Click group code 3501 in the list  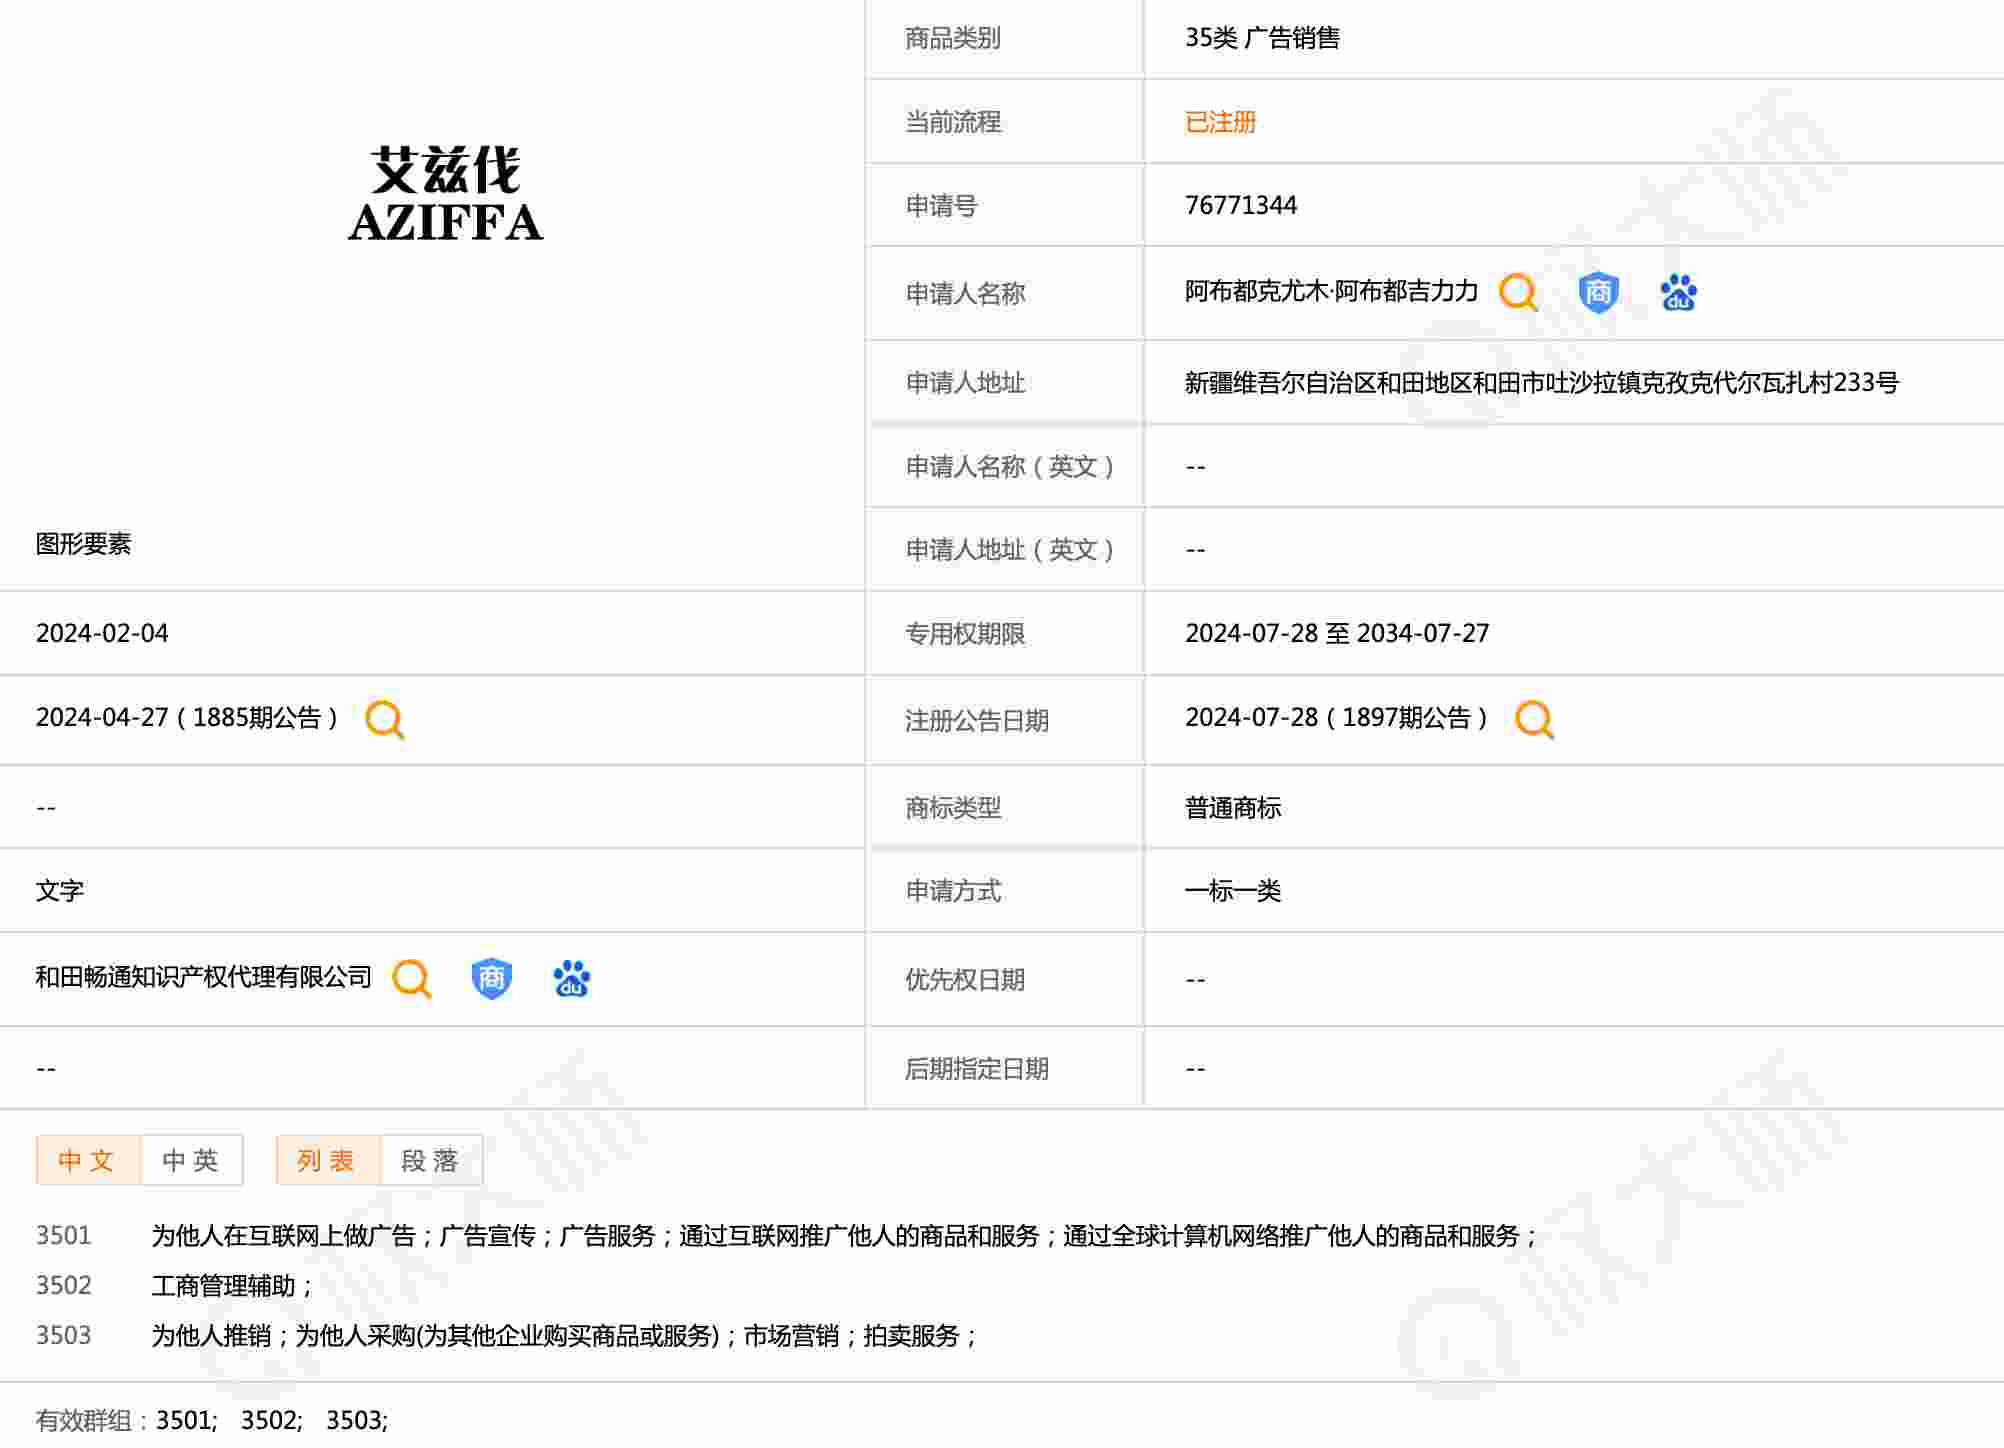coord(63,1235)
